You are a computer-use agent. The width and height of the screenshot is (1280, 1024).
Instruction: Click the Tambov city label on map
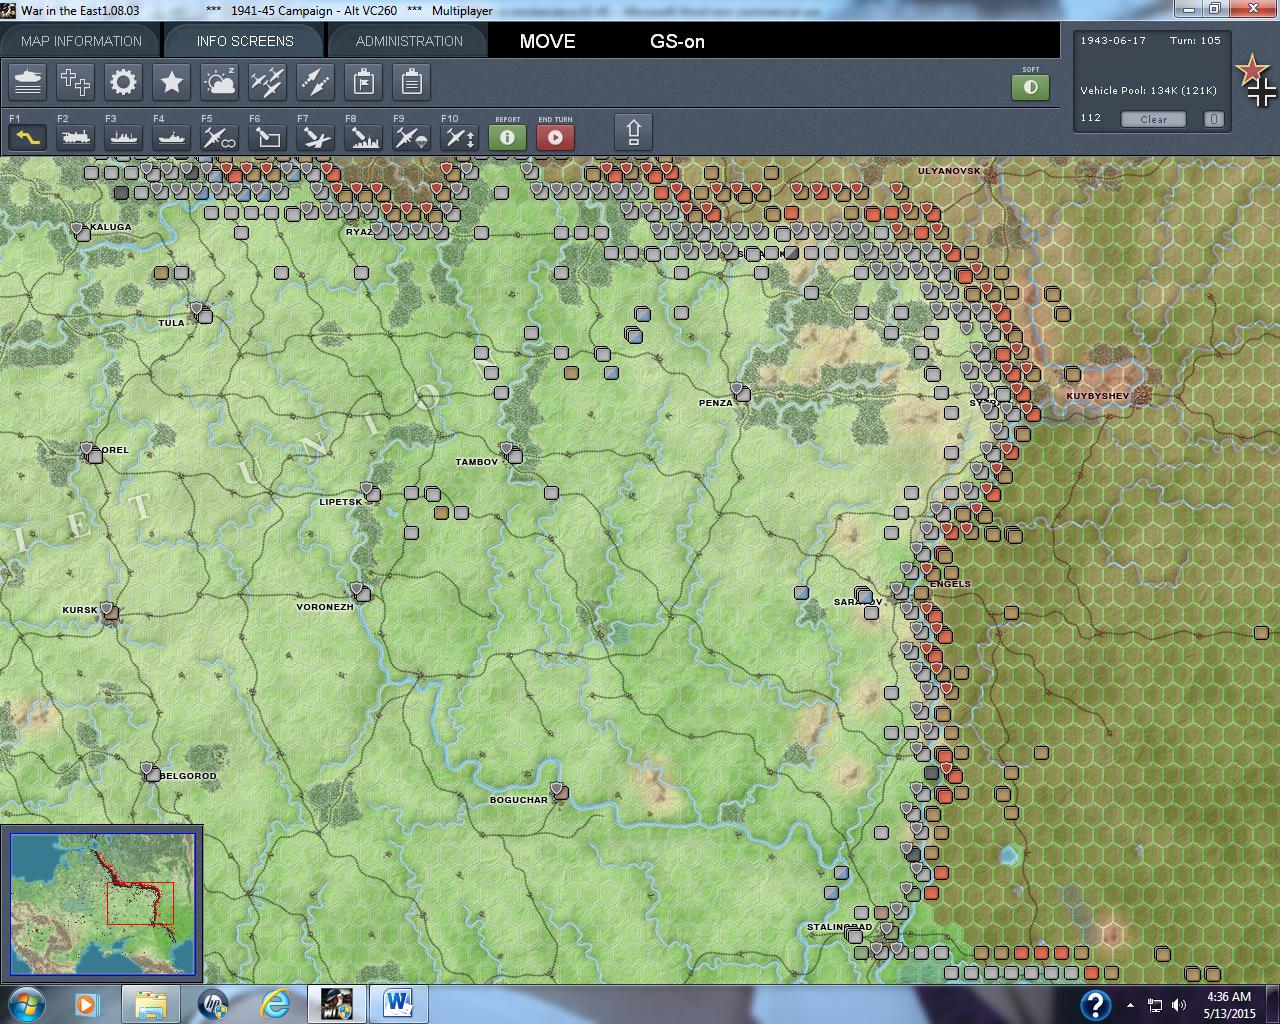click(x=476, y=462)
